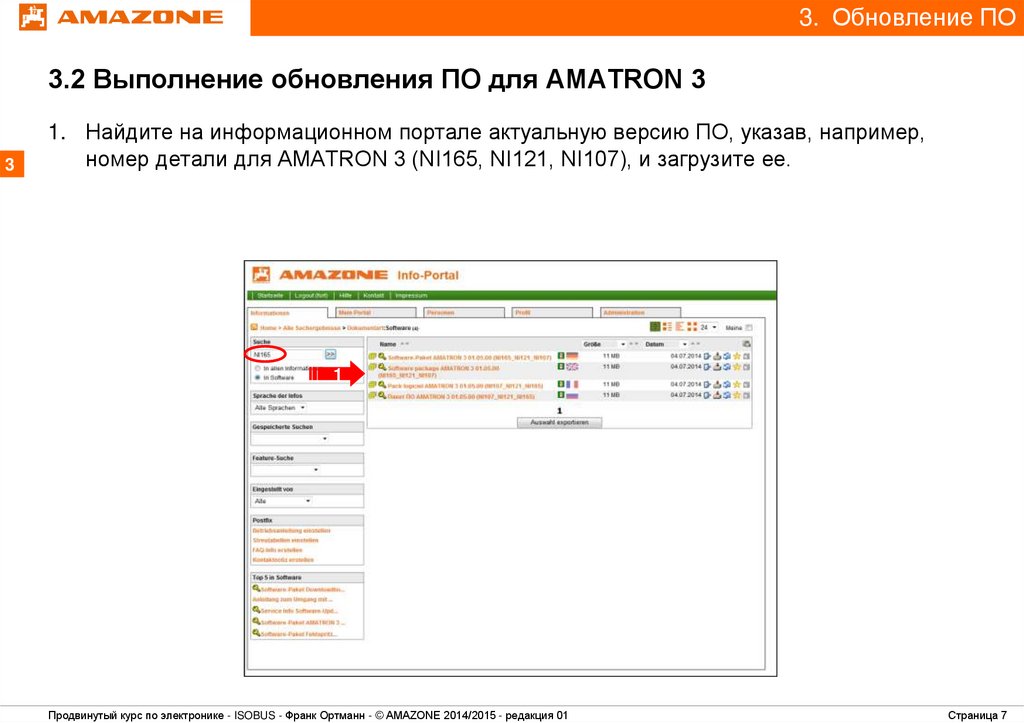Select the 'In allen Informationen' radio button
Screen dimensions: 1024x723
(x=257, y=368)
